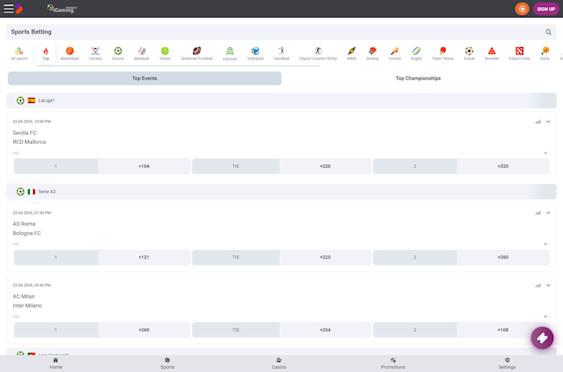The image size is (563, 372).
Task: View statistics for AC Milan match
Action: tap(538, 286)
